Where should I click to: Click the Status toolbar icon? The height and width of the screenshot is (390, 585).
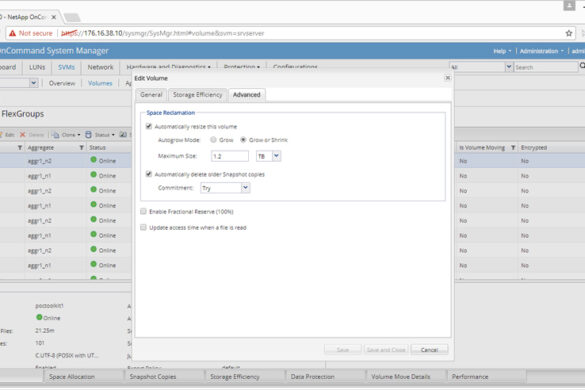coord(88,135)
